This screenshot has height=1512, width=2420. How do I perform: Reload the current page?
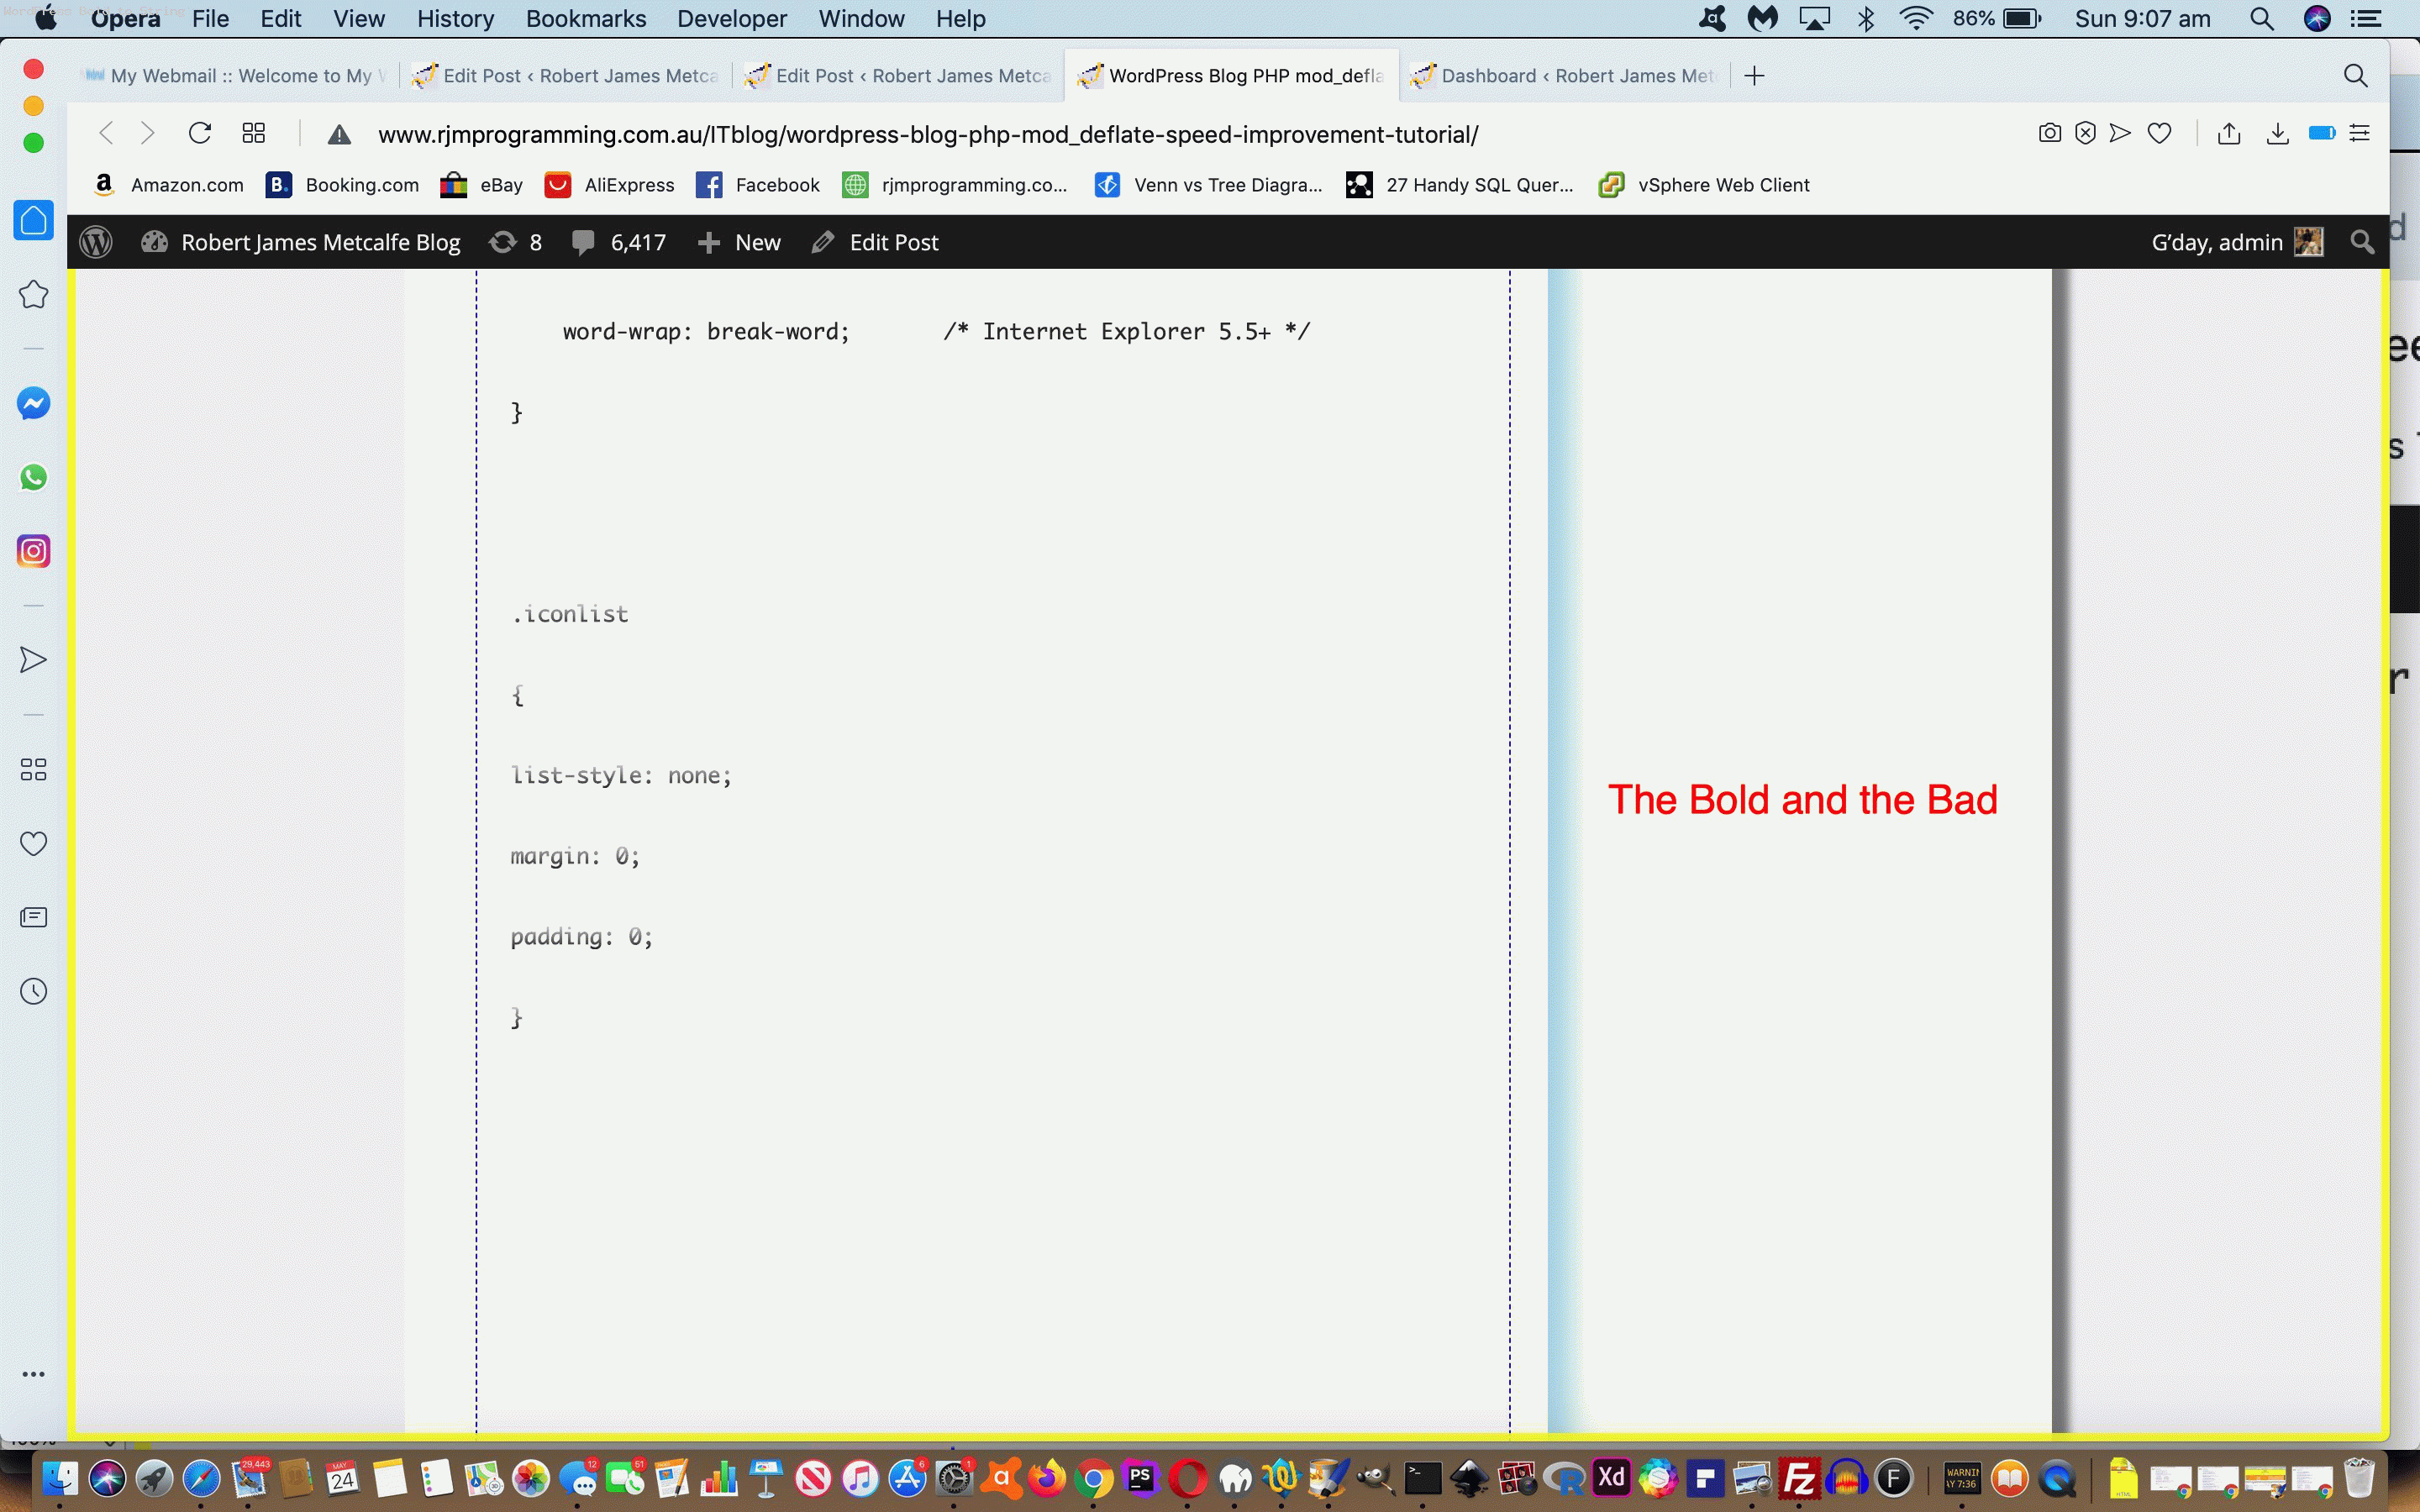(x=200, y=133)
